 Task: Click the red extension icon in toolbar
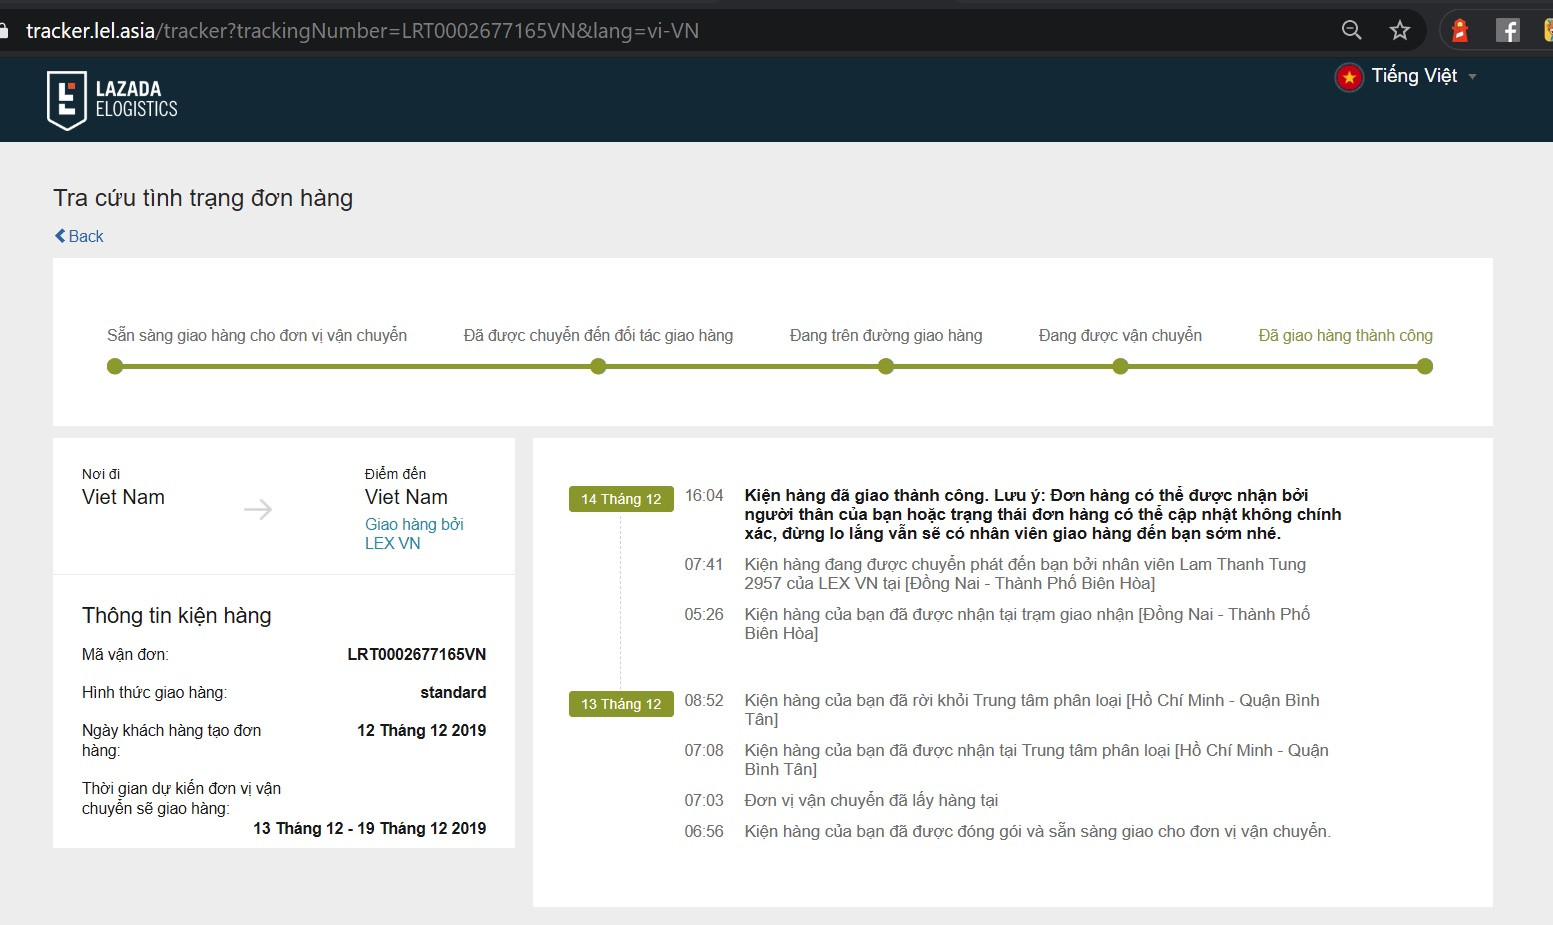(x=1459, y=29)
